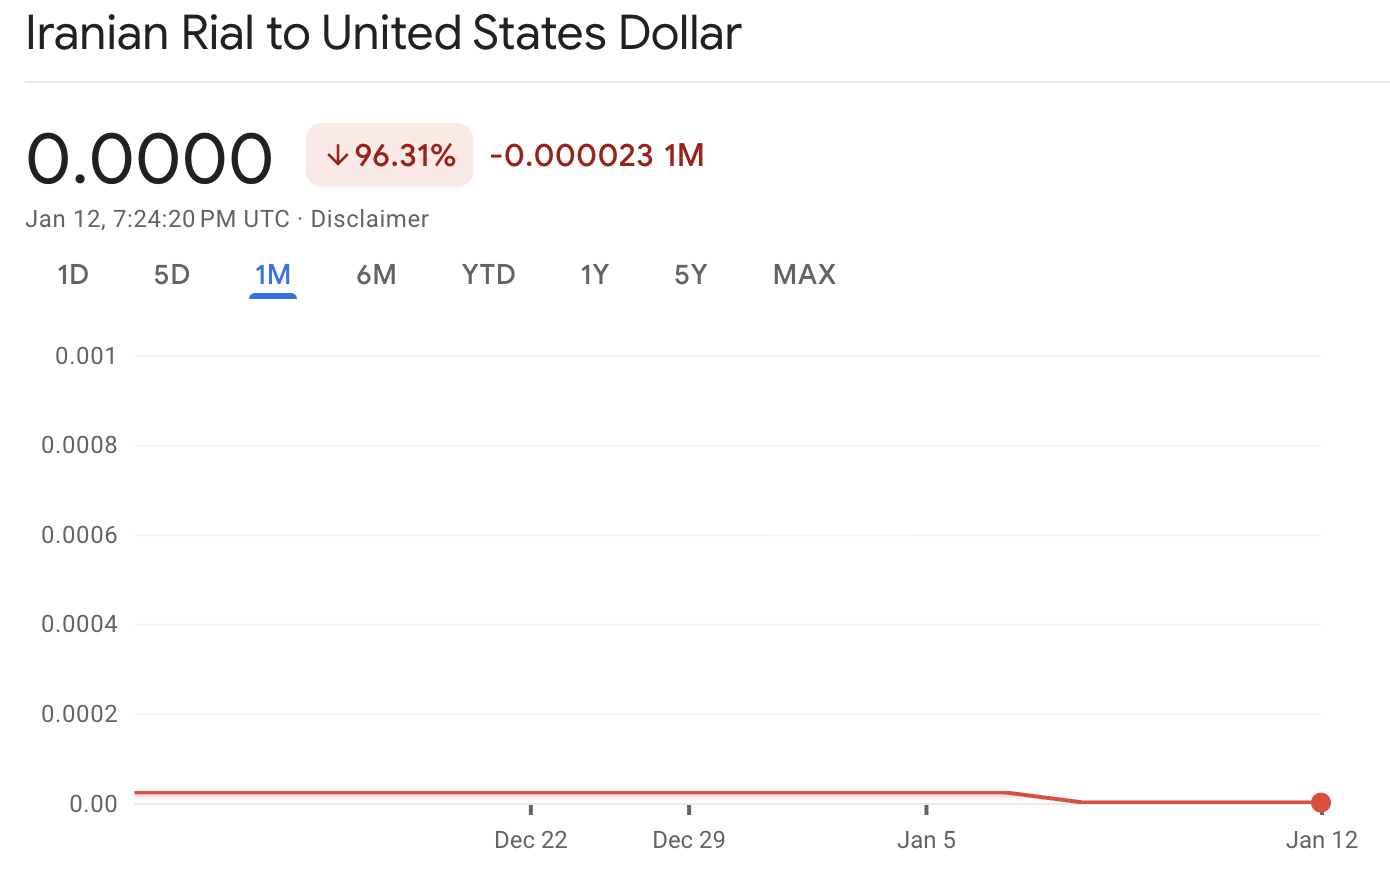The width and height of the screenshot is (1390, 870).
Task: Click the 96.31% change badge
Action: click(x=389, y=155)
